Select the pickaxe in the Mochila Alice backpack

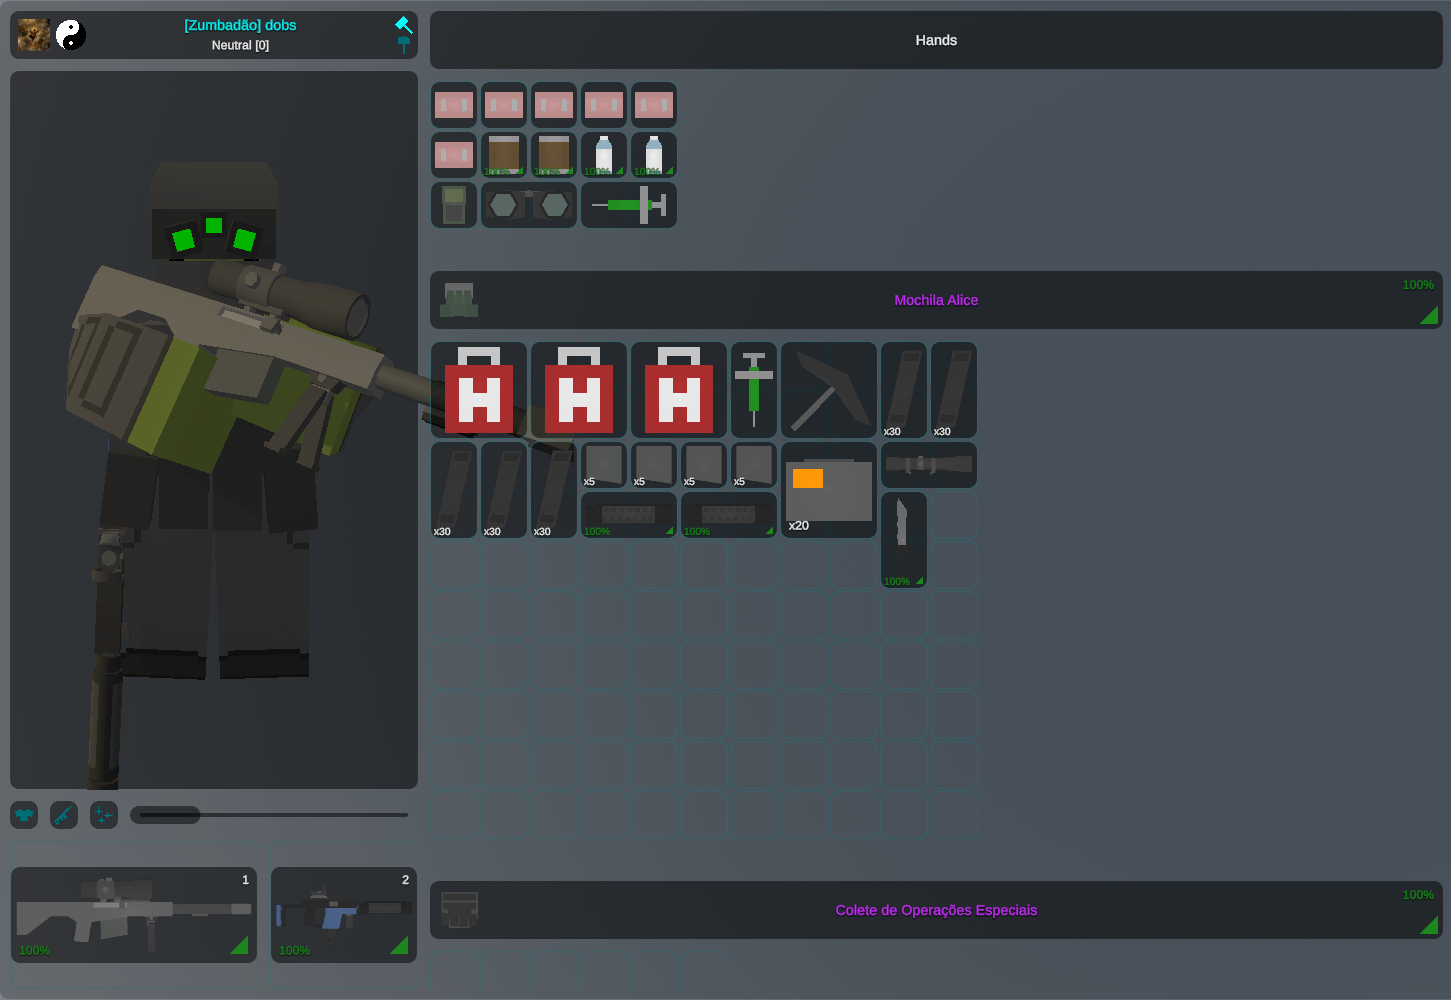[x=829, y=390]
